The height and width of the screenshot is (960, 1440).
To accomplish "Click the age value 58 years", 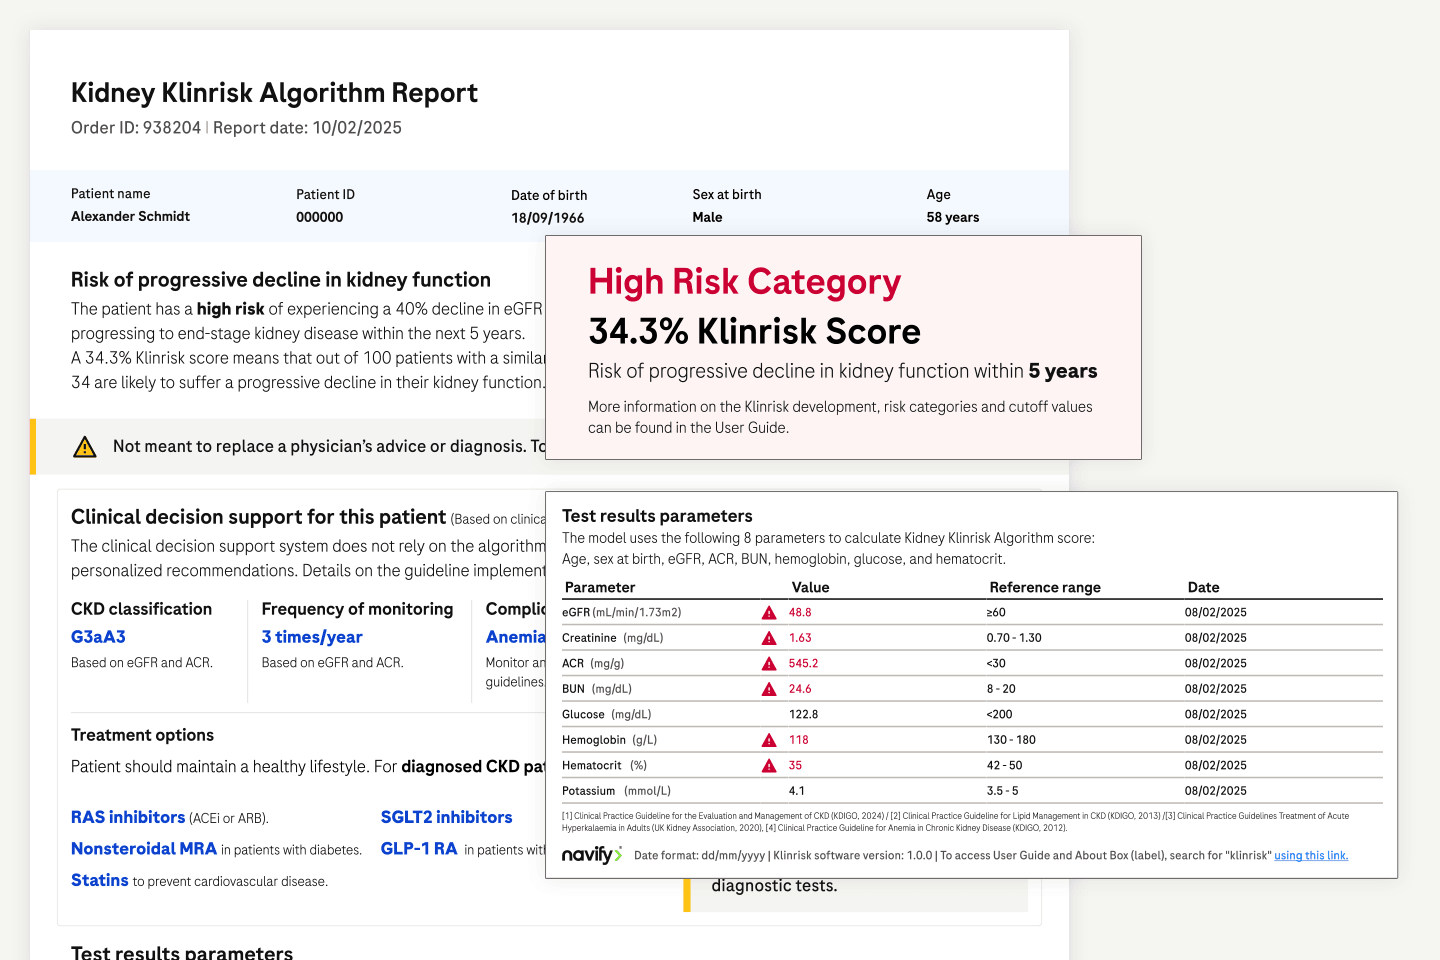I will click(x=952, y=217).
